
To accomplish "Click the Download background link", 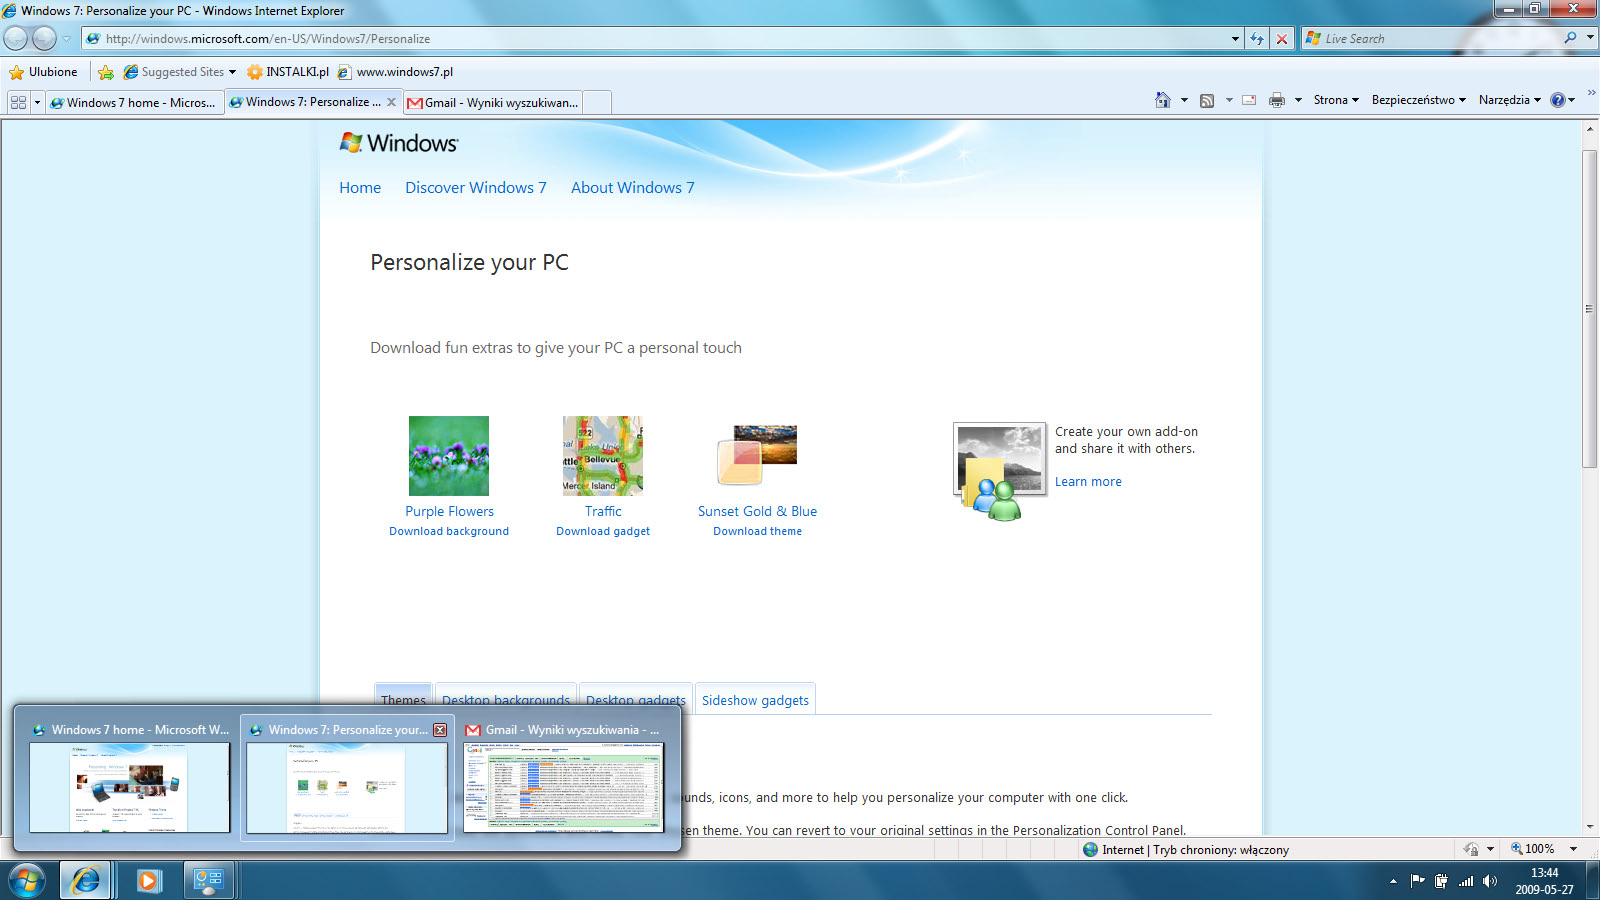I will [x=449, y=531].
